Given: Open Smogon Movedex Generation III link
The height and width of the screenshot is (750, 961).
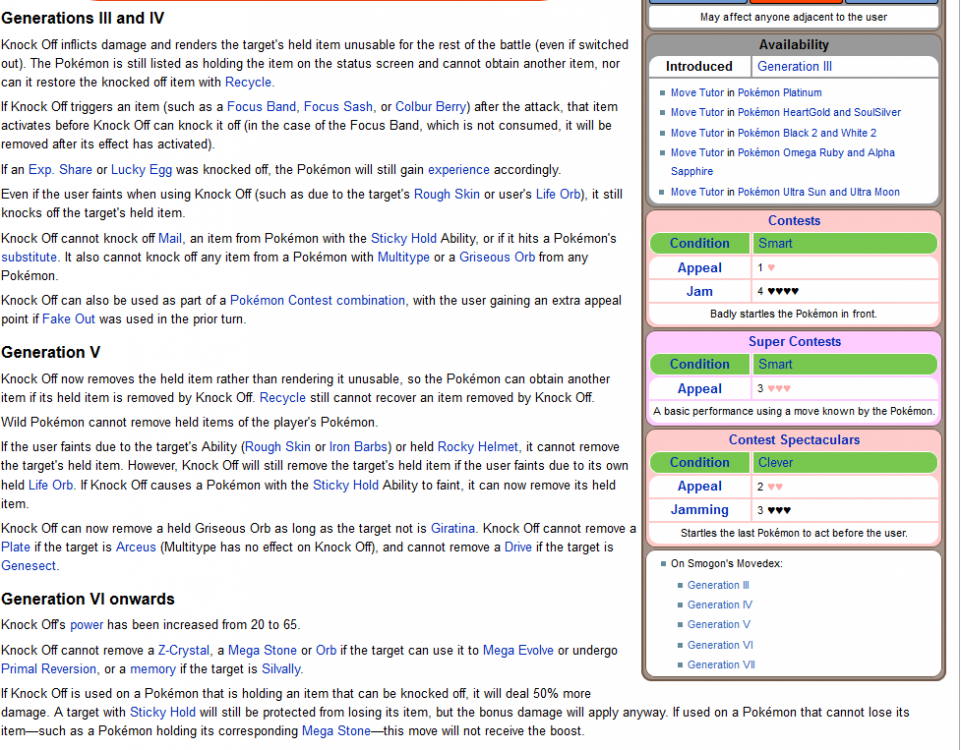Looking at the screenshot, I should pyautogui.click(x=718, y=585).
